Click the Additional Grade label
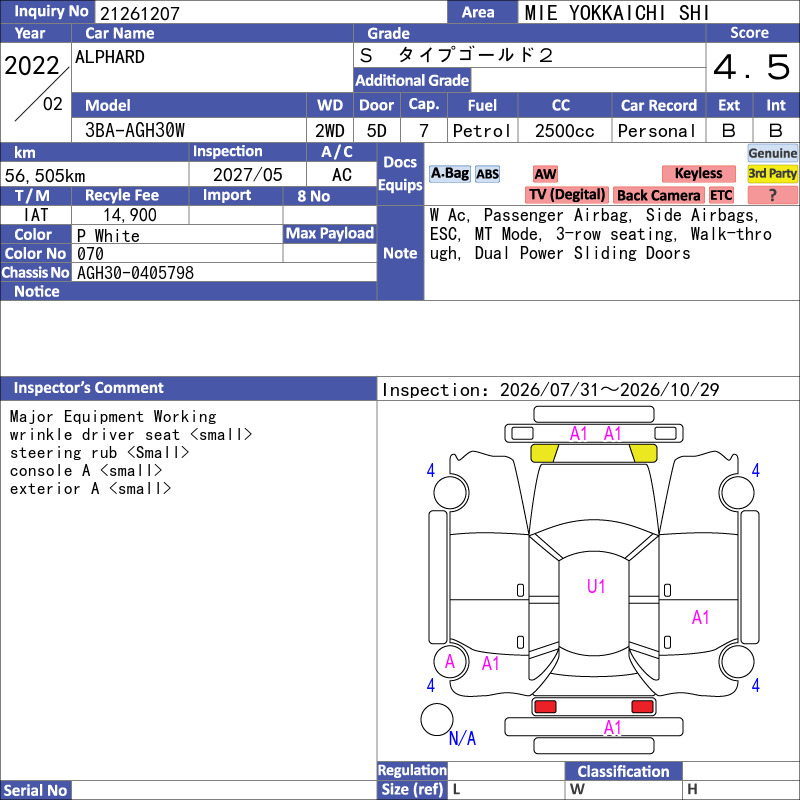Viewport: 800px width, 800px height. [412, 80]
